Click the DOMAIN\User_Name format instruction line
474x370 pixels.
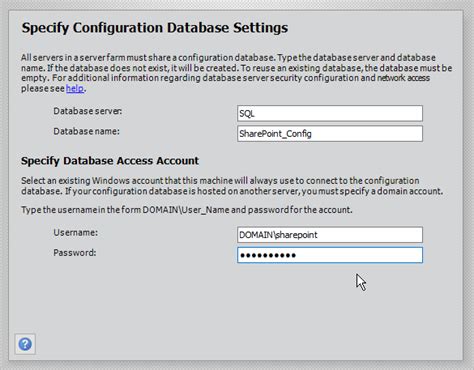[187, 210]
